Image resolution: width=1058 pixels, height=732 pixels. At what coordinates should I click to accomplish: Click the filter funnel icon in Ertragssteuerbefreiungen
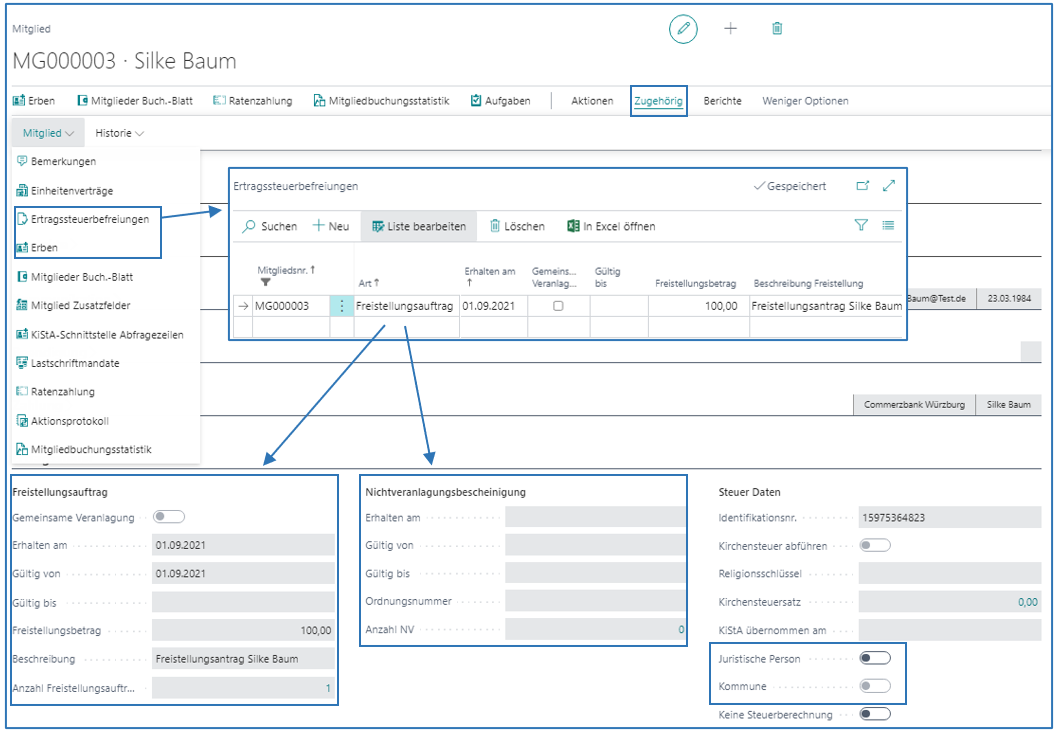pos(861,226)
